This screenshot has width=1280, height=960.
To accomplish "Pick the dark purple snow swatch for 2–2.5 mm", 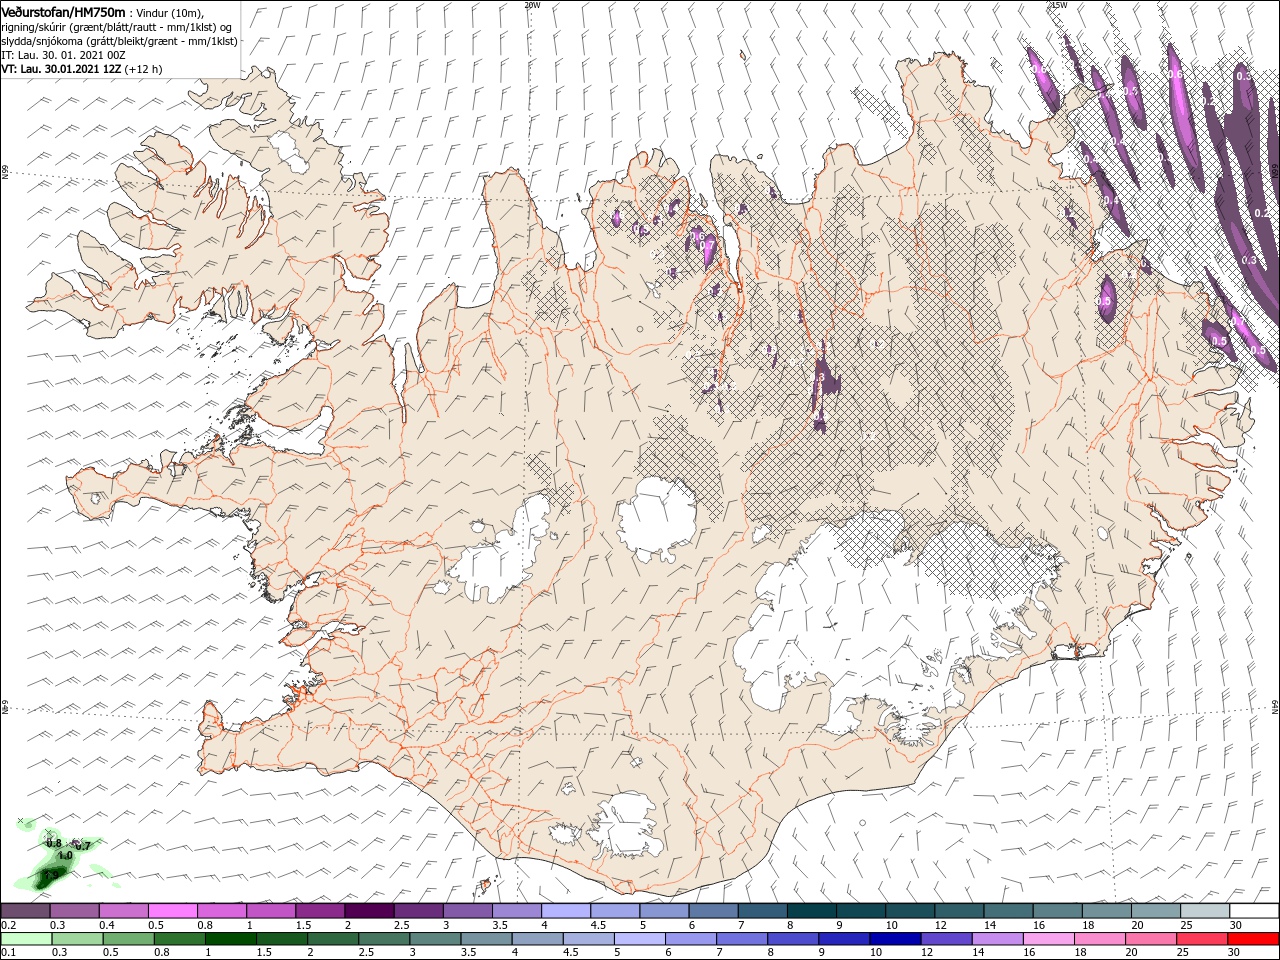I will coord(368,910).
